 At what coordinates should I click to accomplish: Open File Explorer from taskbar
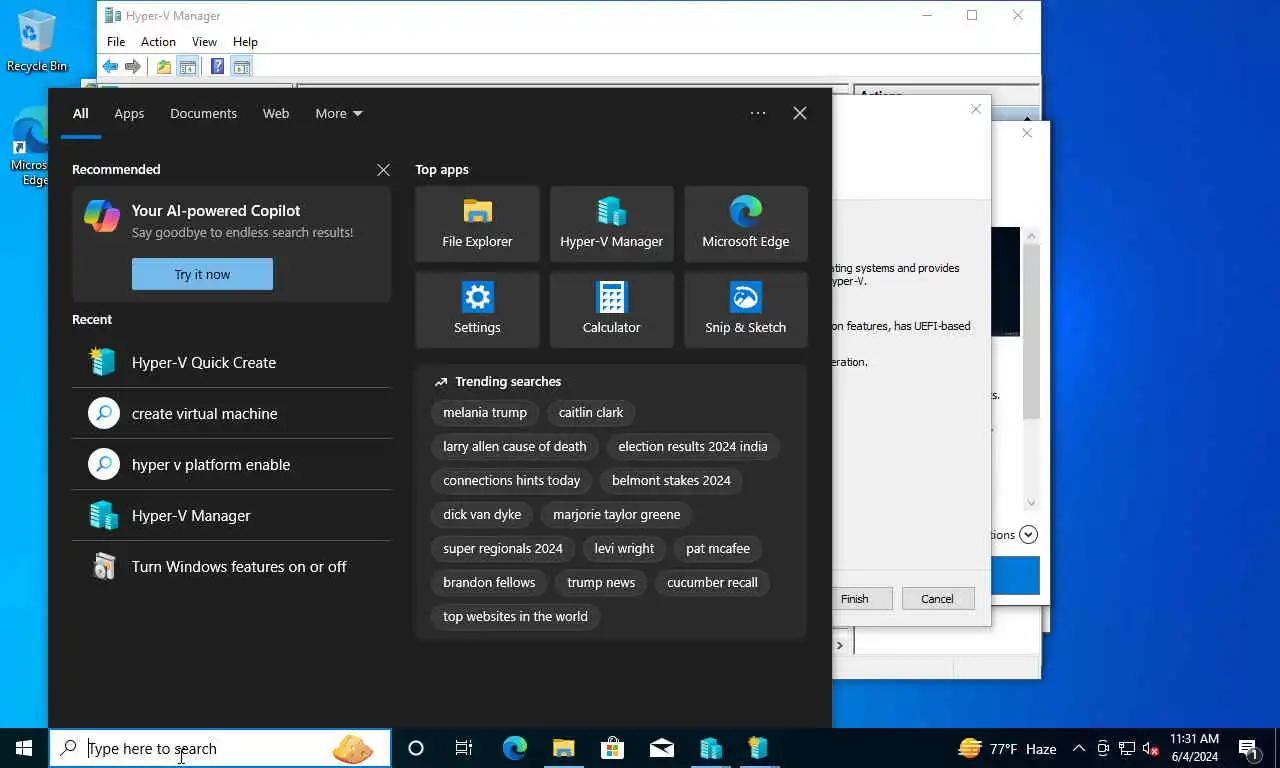click(563, 748)
